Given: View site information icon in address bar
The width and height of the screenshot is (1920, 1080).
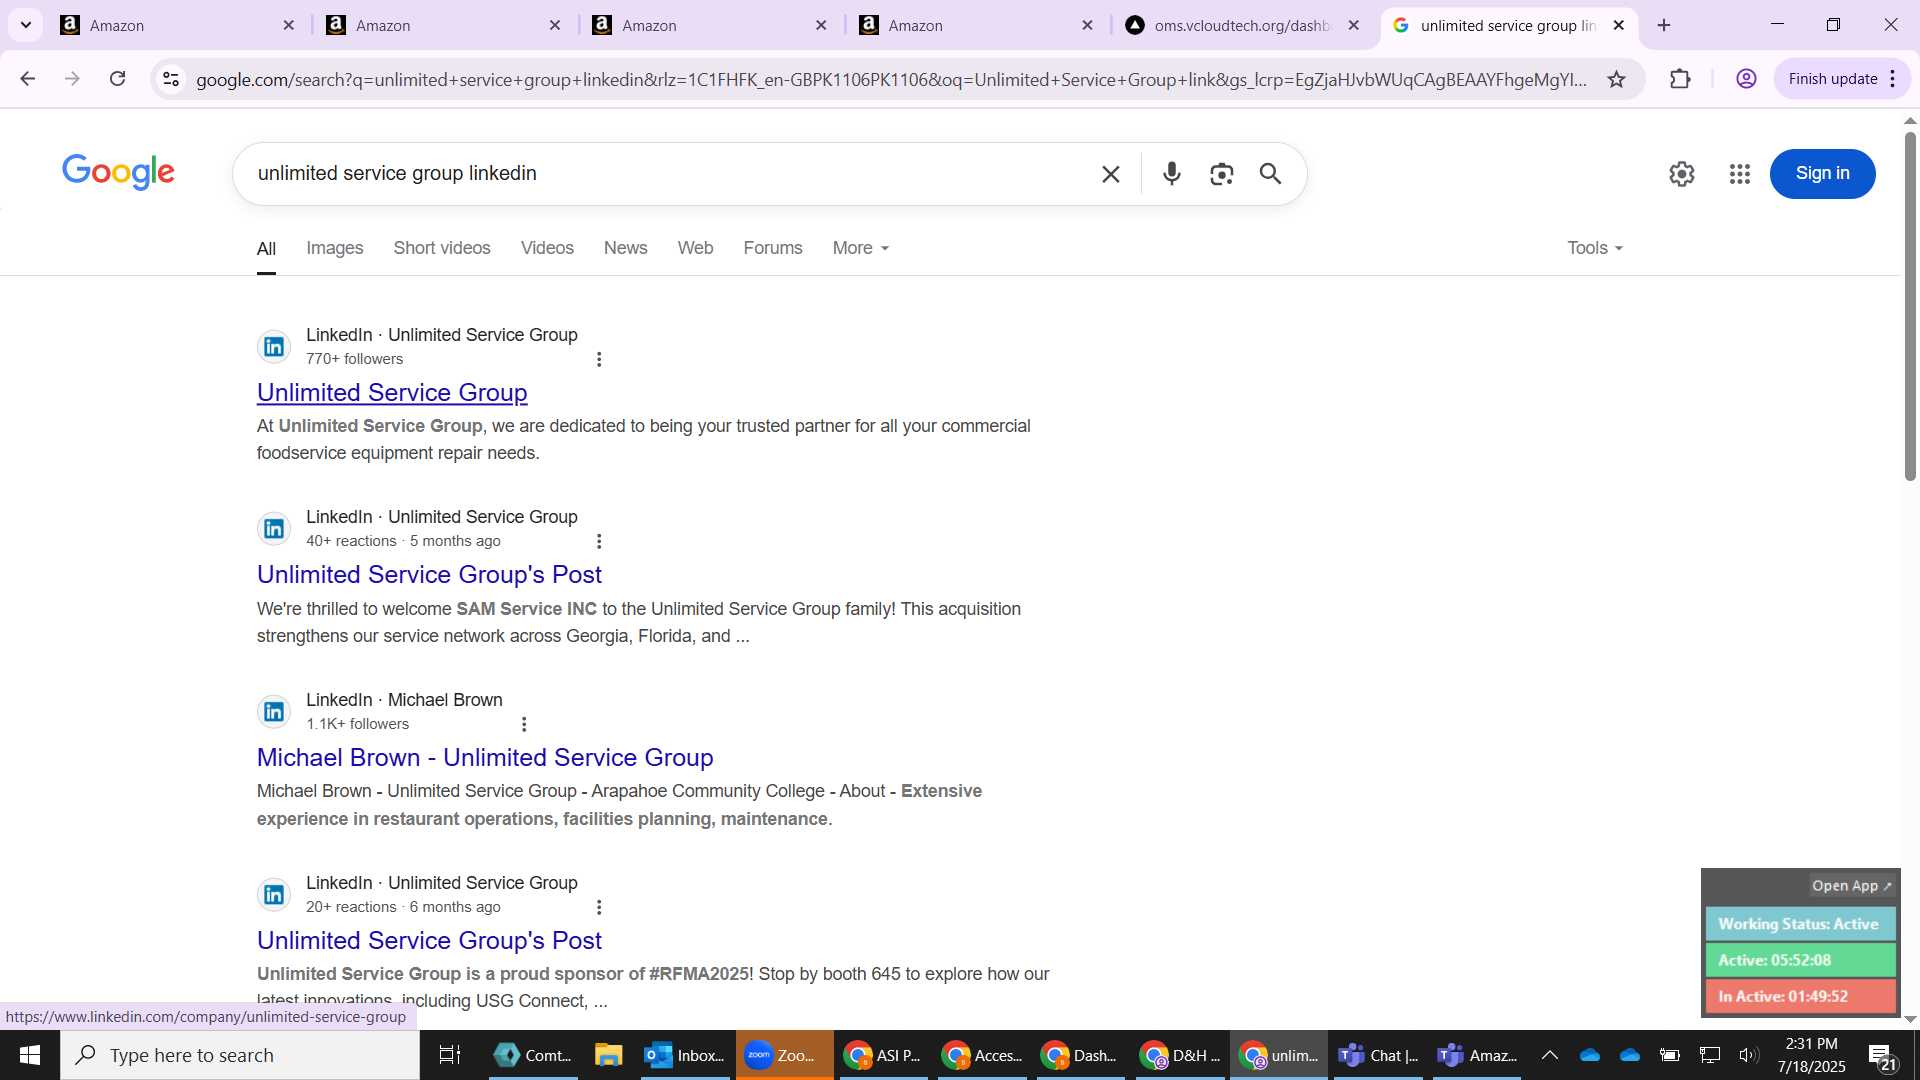Looking at the screenshot, I should (x=171, y=79).
